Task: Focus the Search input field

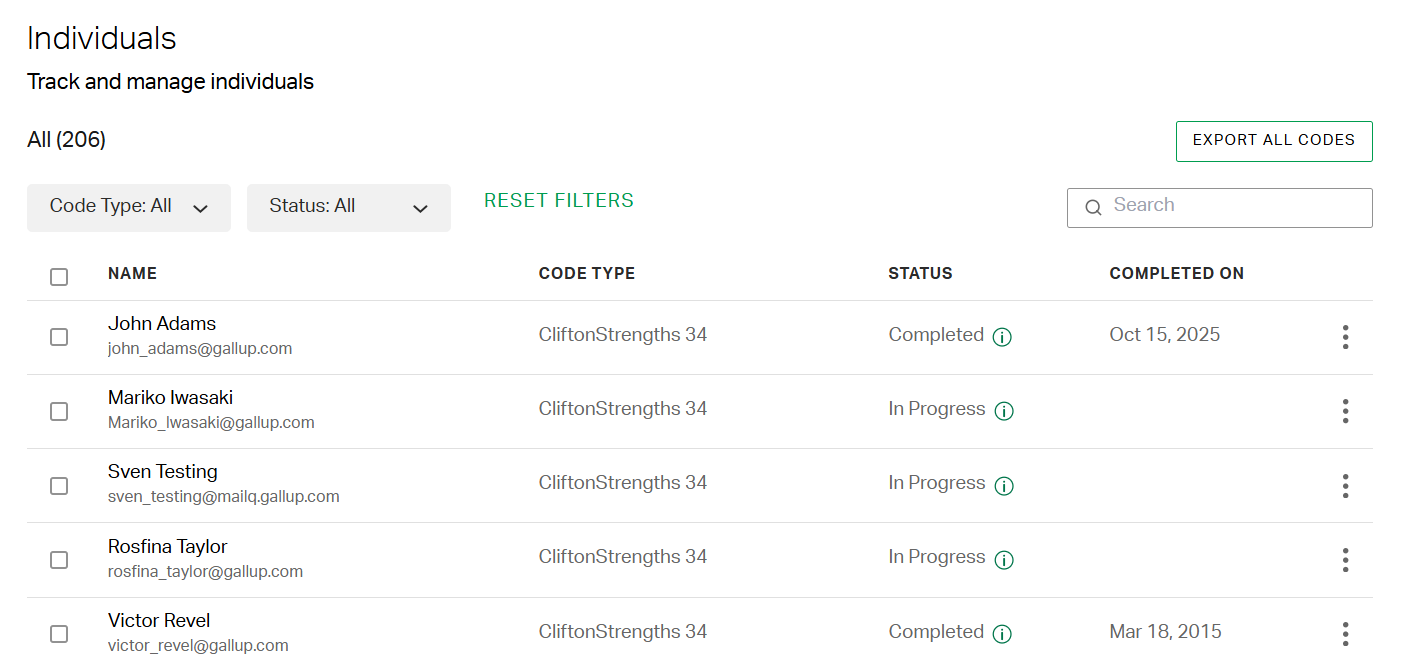Action: [x=1220, y=208]
